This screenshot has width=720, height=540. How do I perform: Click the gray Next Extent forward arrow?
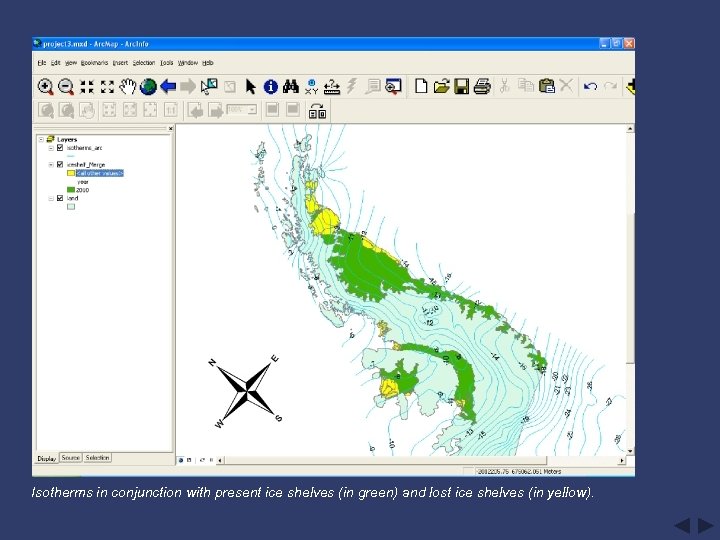[188, 86]
